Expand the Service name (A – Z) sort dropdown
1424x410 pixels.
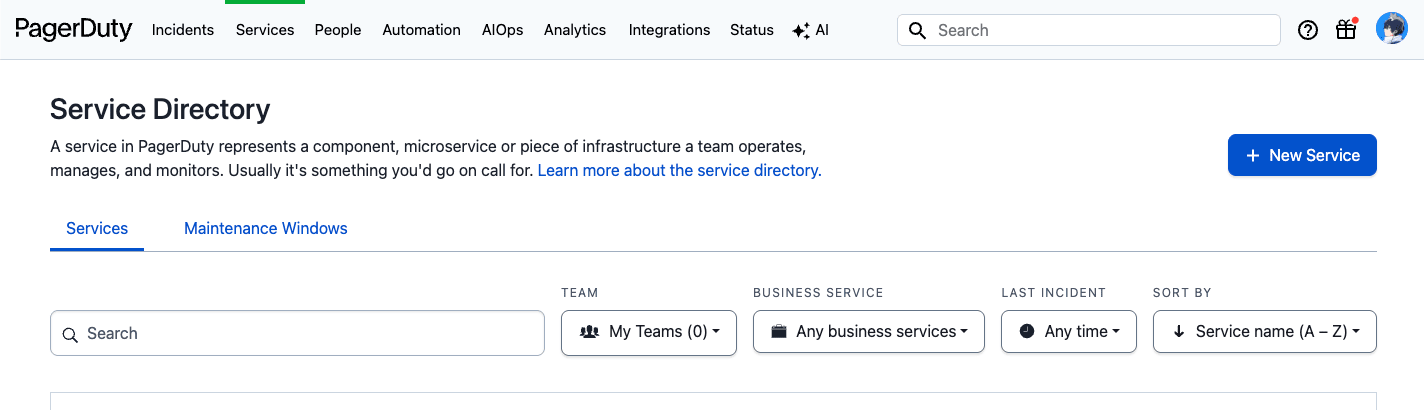1265,332
